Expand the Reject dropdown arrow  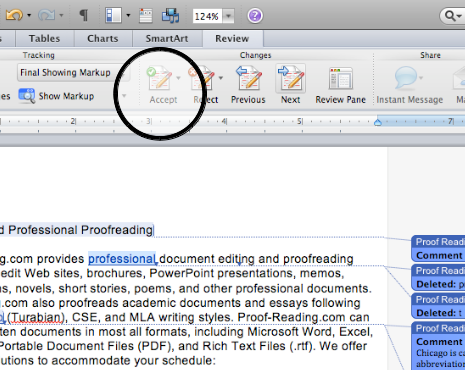tap(221, 78)
